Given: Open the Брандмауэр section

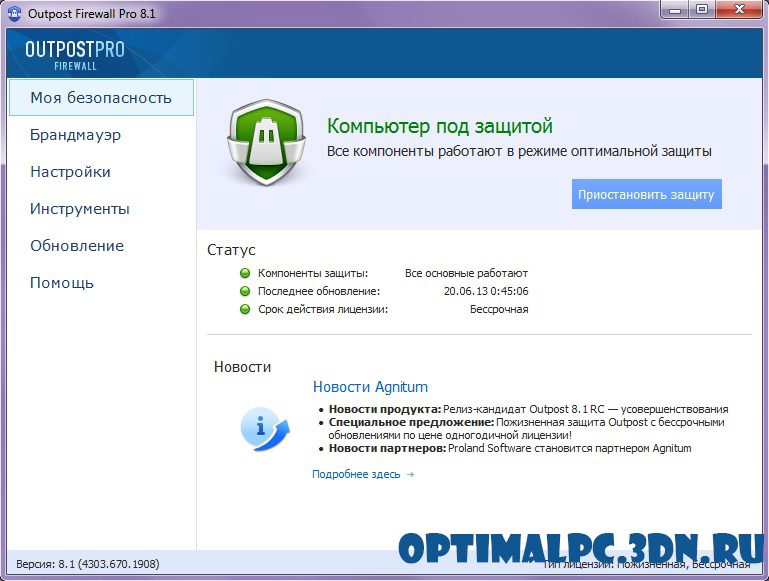Looking at the screenshot, I should pyautogui.click(x=75, y=135).
